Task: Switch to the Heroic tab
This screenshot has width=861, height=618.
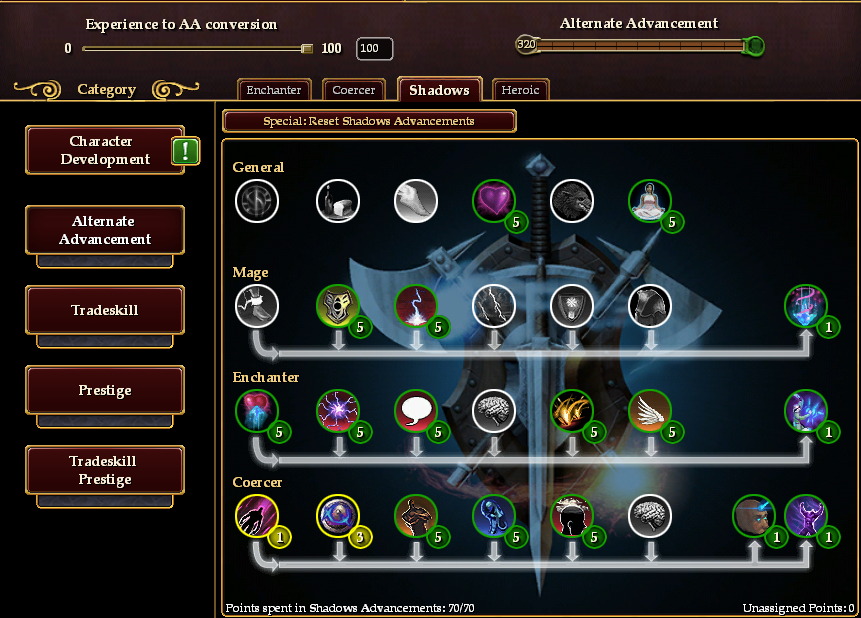Action: tap(520, 90)
